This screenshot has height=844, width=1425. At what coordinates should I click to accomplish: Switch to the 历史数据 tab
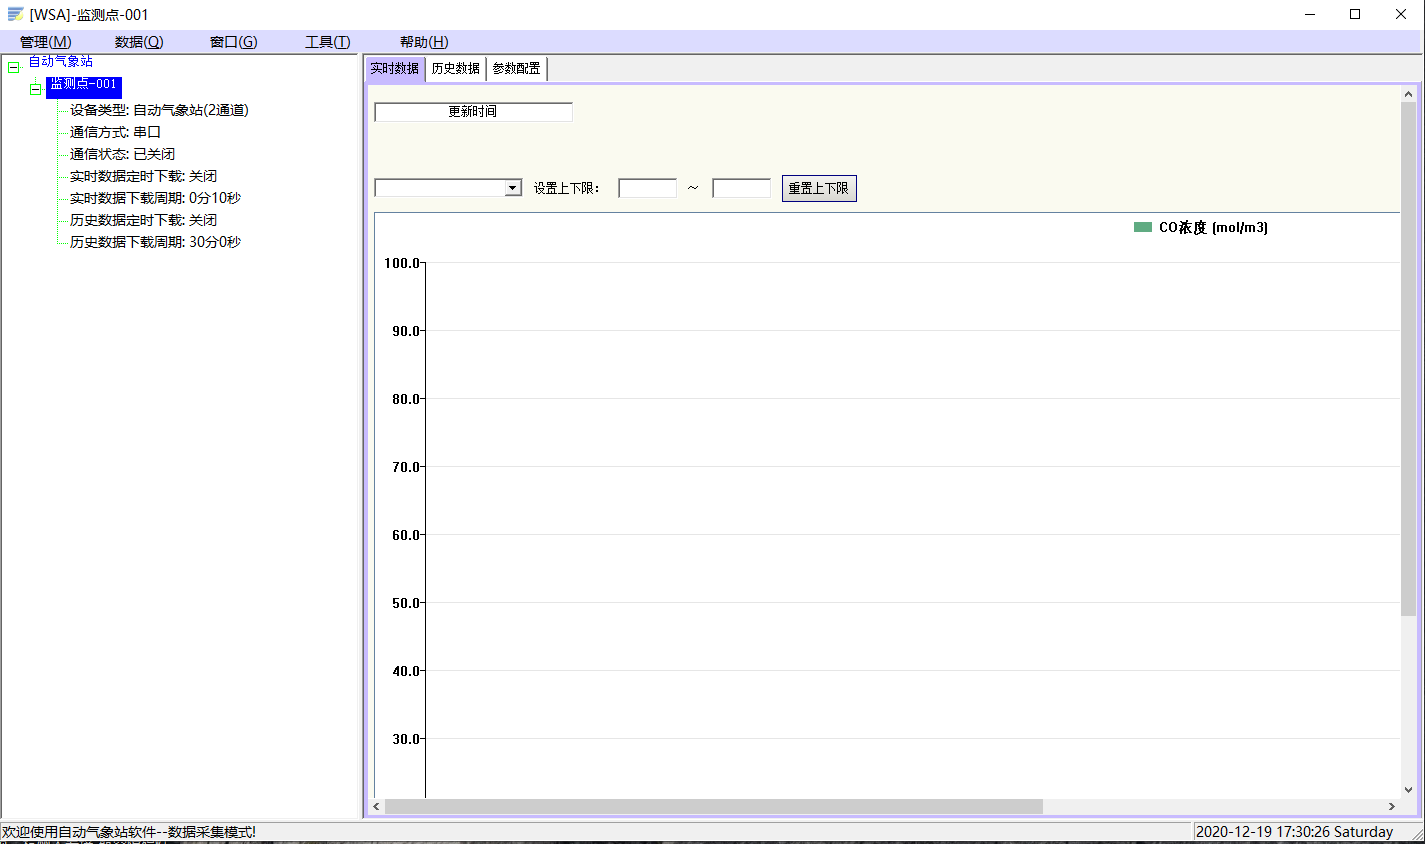[456, 69]
